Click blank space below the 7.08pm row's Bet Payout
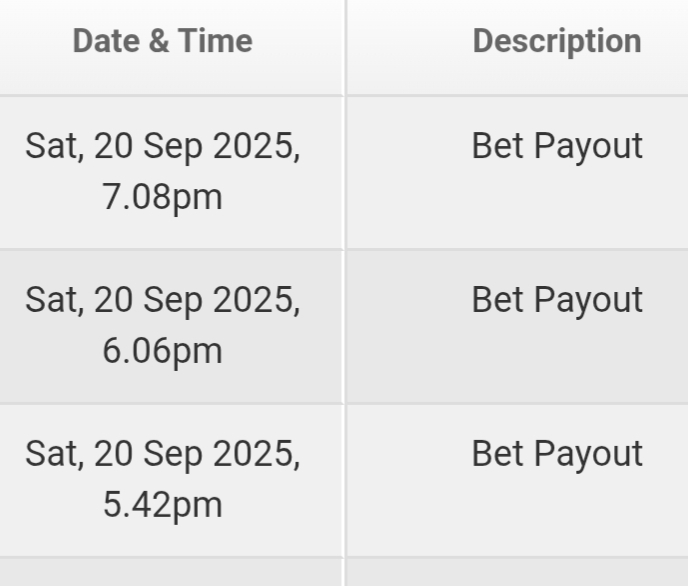The width and height of the screenshot is (688, 586). pos(557,206)
